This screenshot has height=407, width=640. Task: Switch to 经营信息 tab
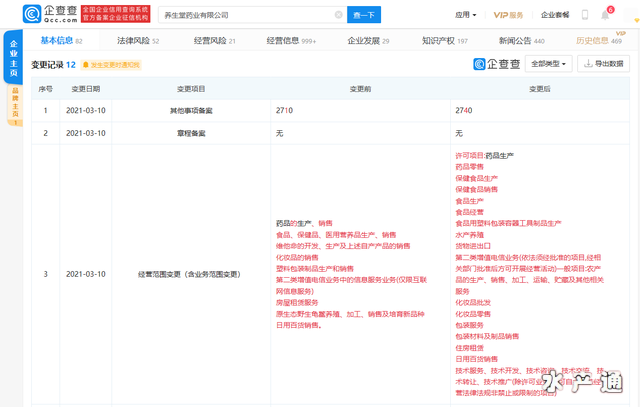(x=291, y=40)
